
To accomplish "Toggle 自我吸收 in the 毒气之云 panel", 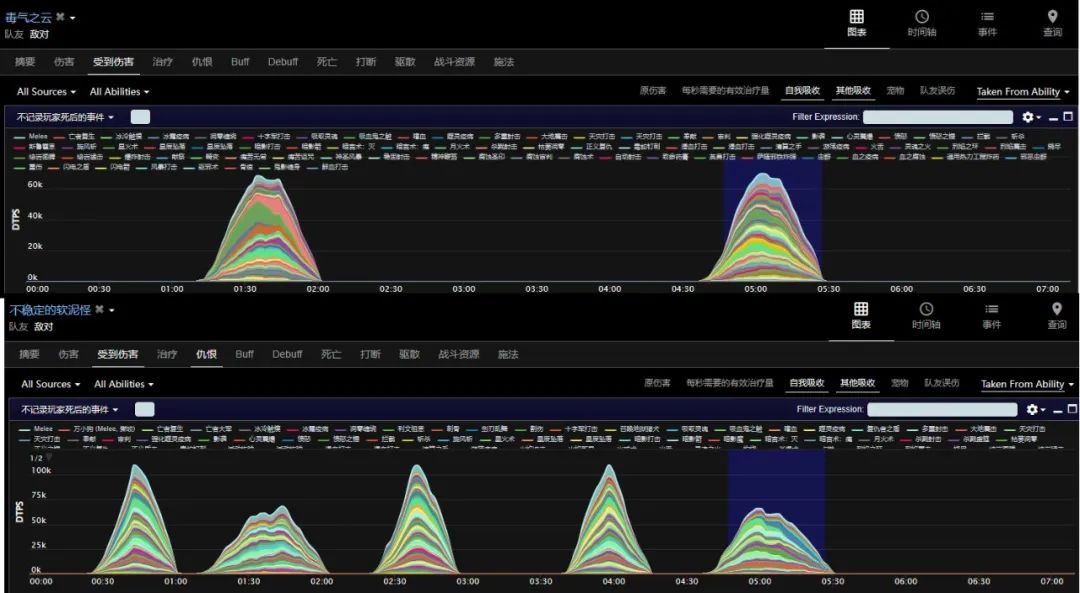I will pyautogui.click(x=802, y=91).
